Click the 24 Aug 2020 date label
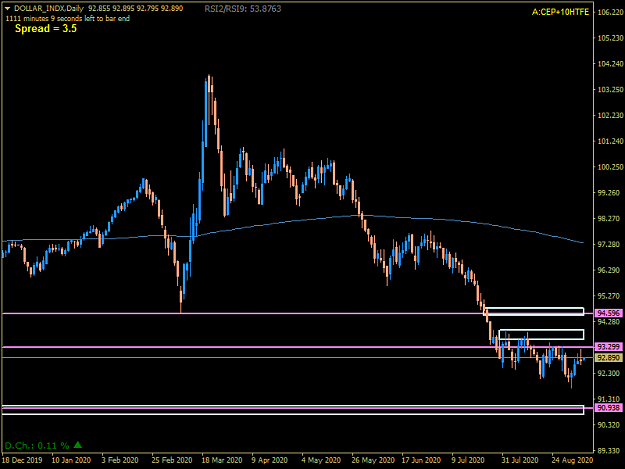This screenshot has height=469, width=625. (x=572, y=460)
